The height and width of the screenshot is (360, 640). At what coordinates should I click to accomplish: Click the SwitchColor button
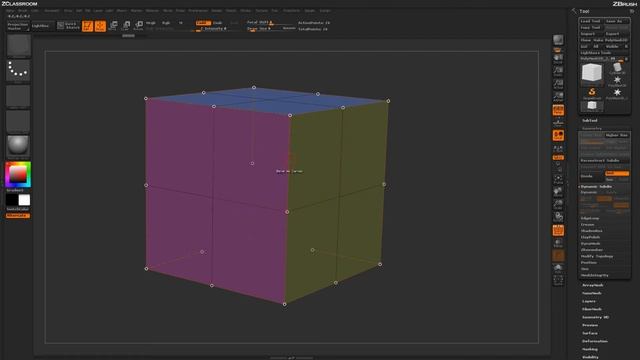18,209
